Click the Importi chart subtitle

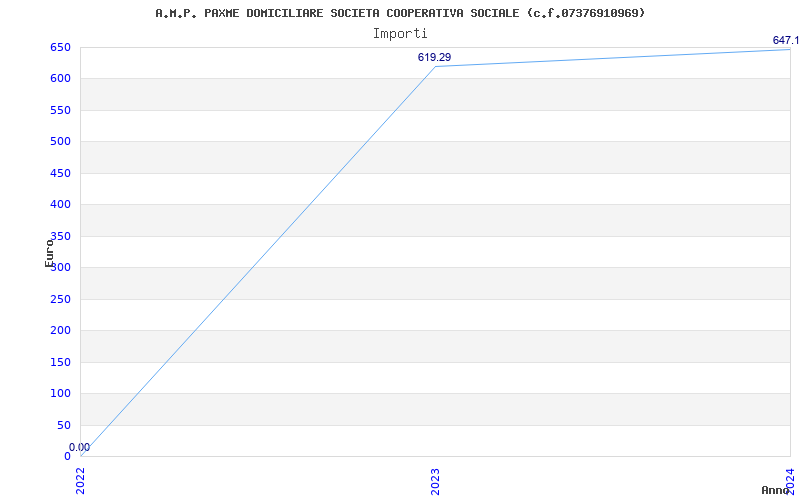[400, 34]
